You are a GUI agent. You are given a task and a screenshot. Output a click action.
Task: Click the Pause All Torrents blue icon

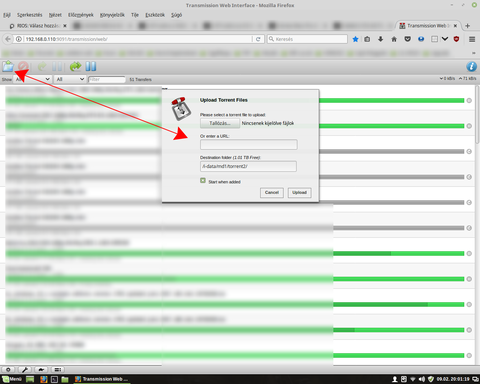[91, 66]
